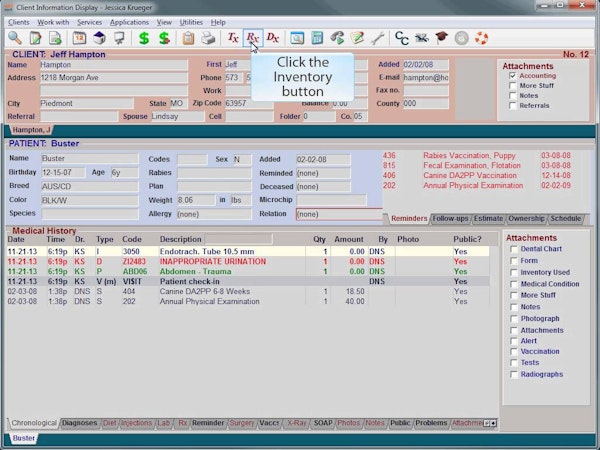600x450 pixels.
Task: Open the calculator toolbar icon
Action: click(x=317, y=38)
